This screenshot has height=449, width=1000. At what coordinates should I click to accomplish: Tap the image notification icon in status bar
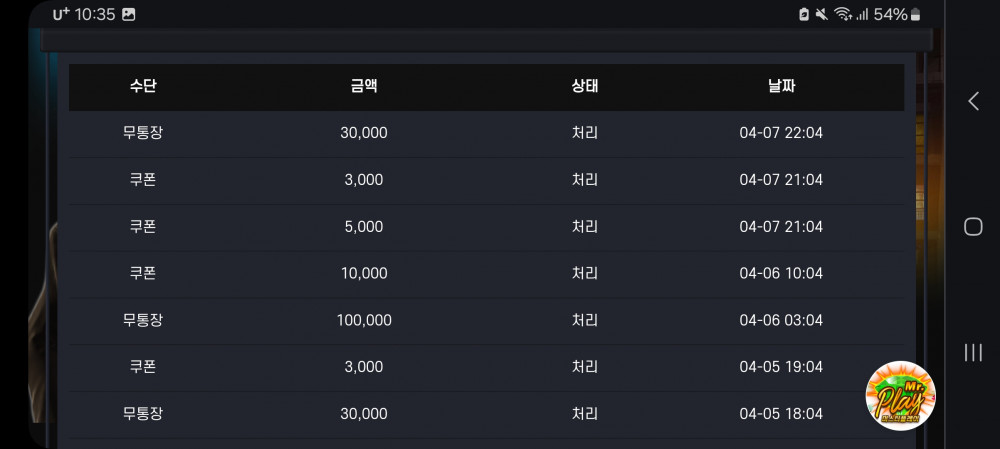129,15
